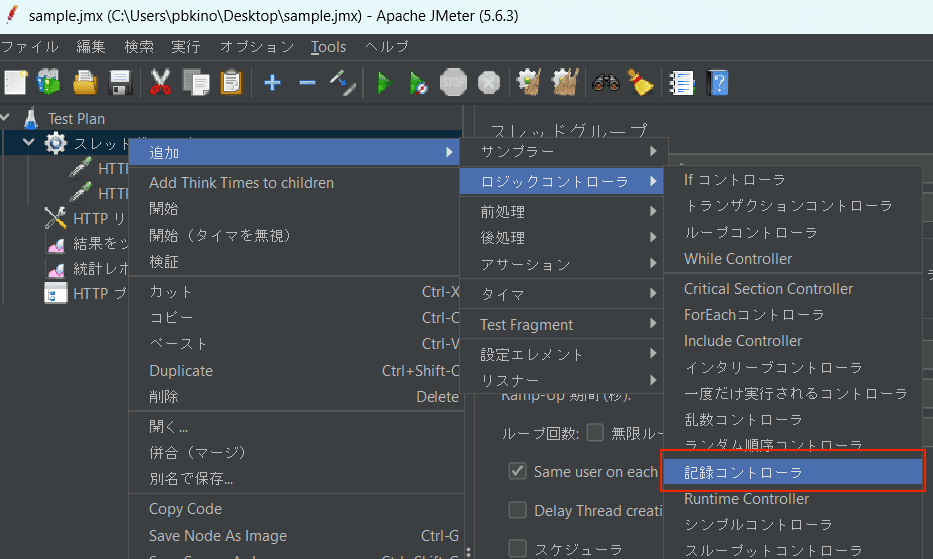The width and height of the screenshot is (933, 559).
Task: Click Start no pauses icon
Action: (418, 83)
